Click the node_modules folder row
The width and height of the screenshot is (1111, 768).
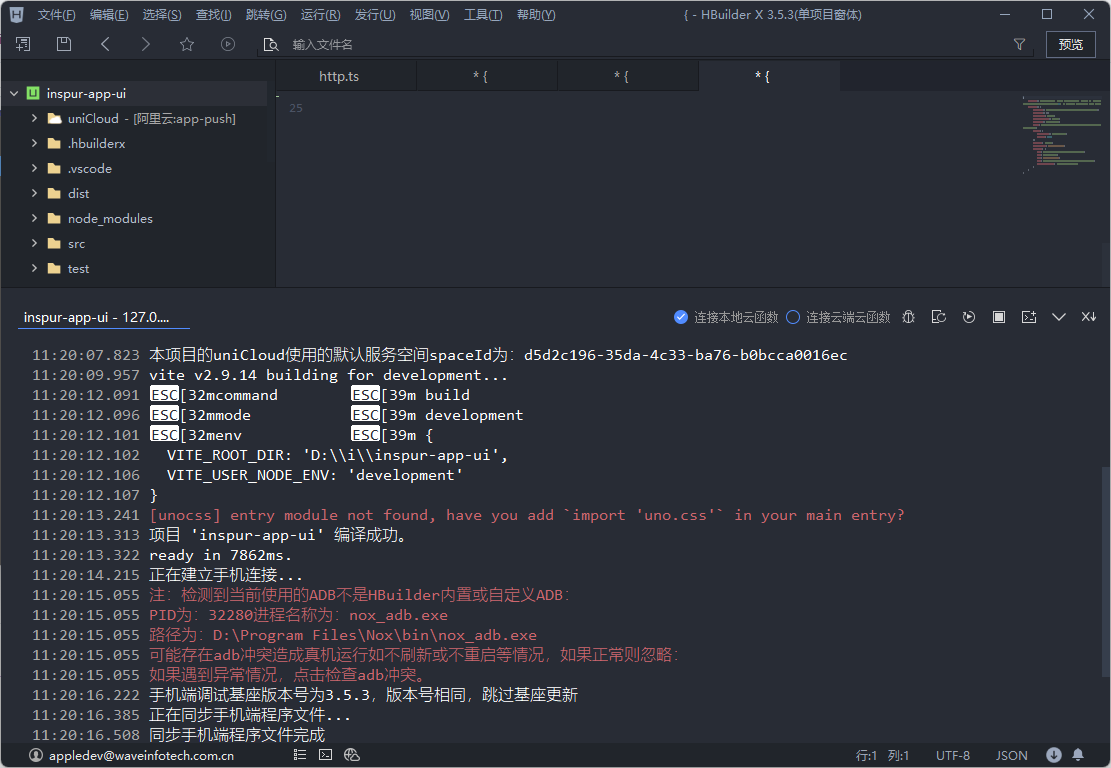click(x=135, y=218)
